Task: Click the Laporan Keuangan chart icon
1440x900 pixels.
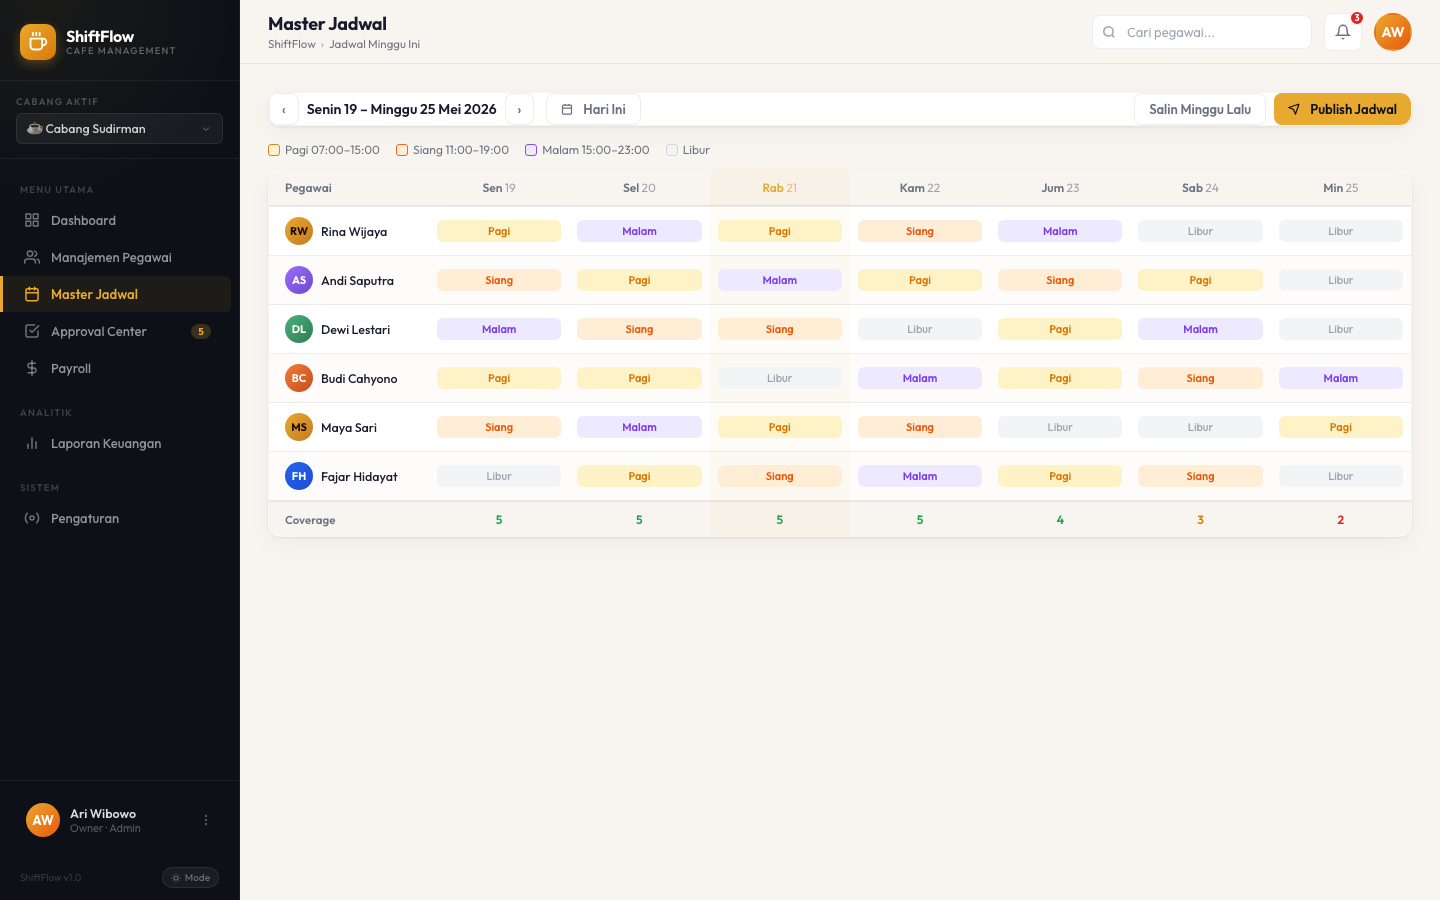Action: click(x=32, y=443)
